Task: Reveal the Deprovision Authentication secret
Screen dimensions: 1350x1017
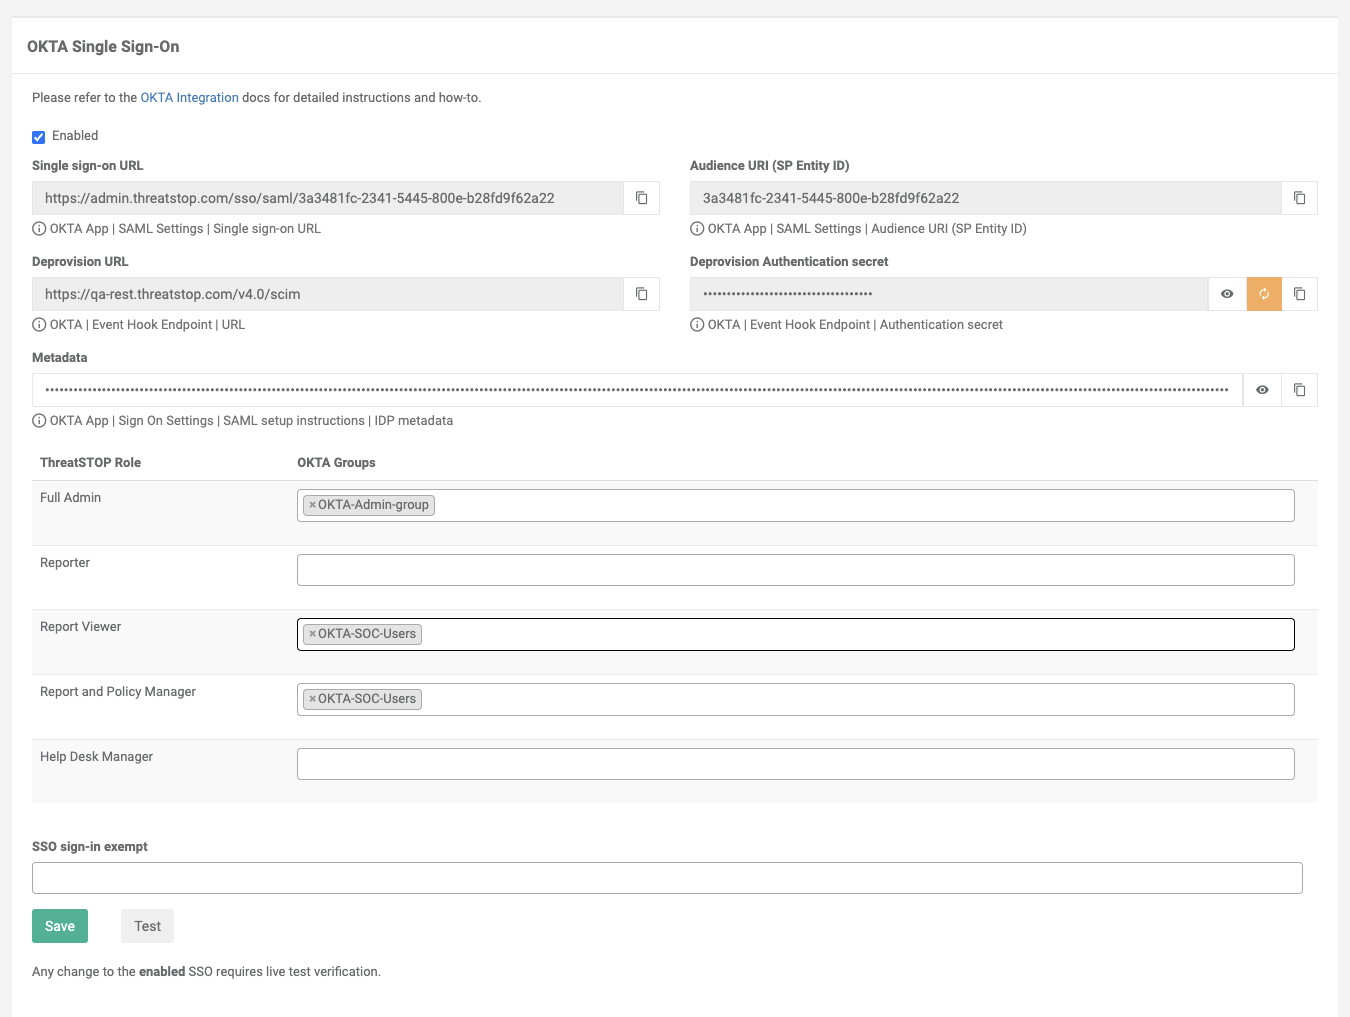Action: pos(1227,294)
